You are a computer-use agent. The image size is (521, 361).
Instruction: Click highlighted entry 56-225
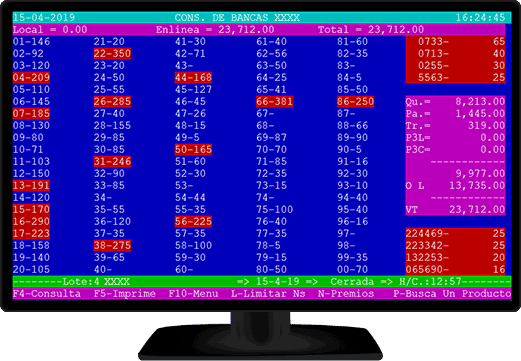coord(193,222)
